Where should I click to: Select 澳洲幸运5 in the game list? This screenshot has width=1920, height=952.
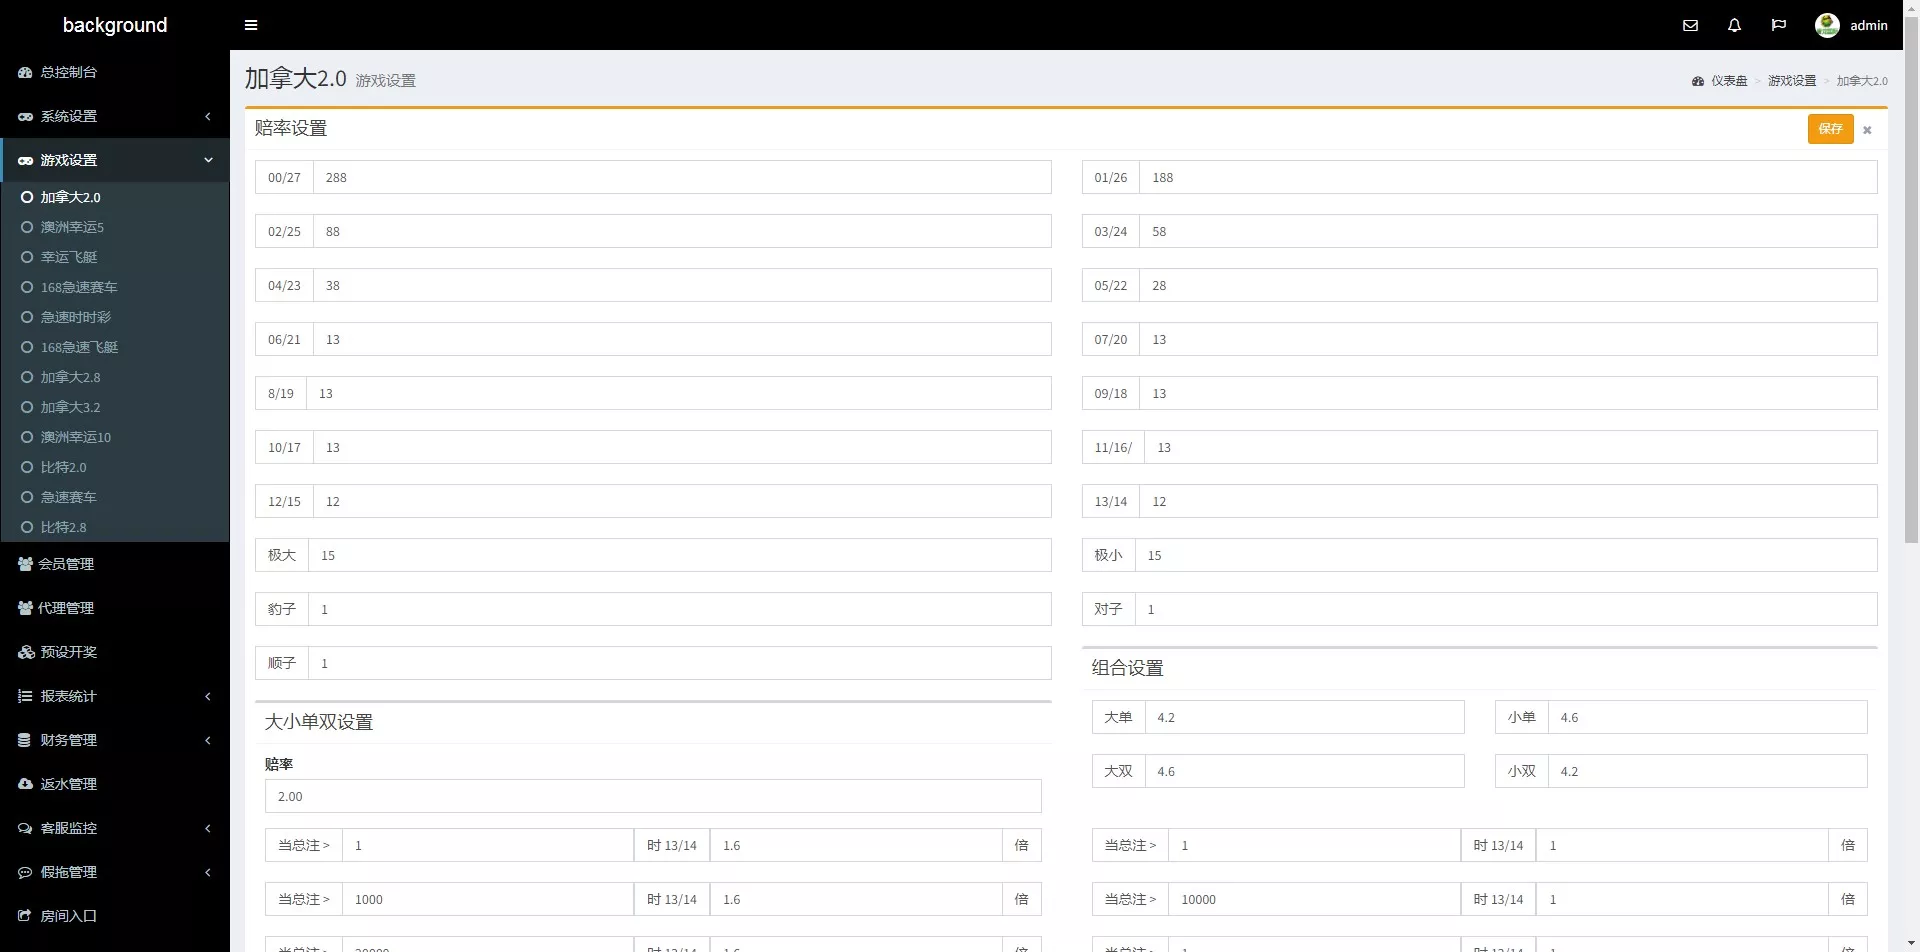click(x=72, y=227)
